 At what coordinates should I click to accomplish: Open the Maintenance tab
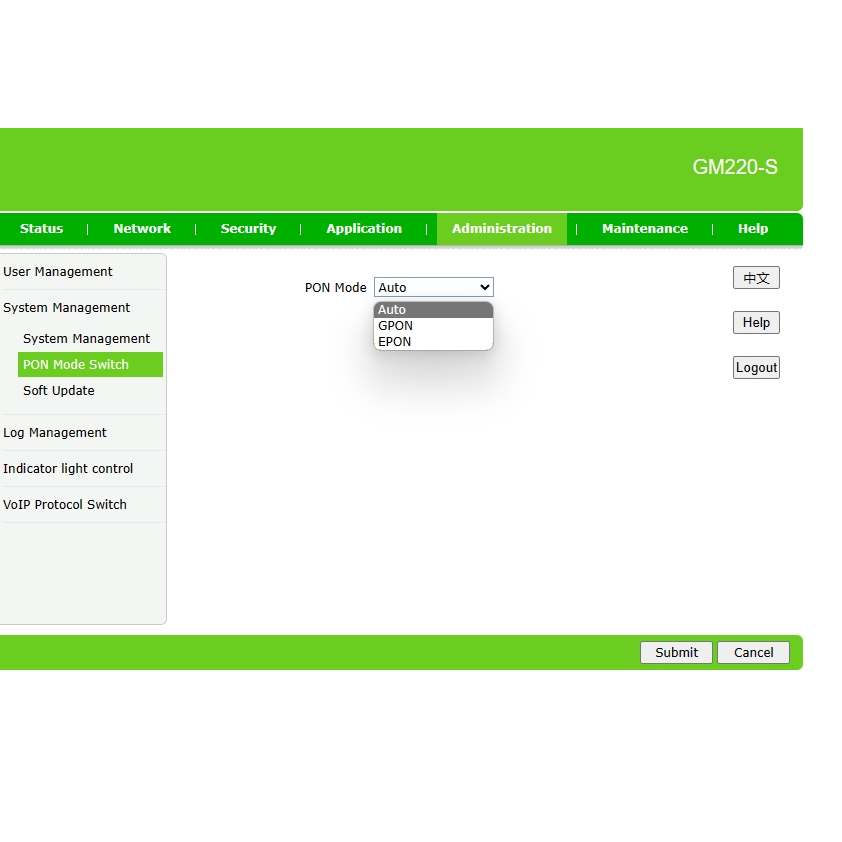(x=644, y=229)
